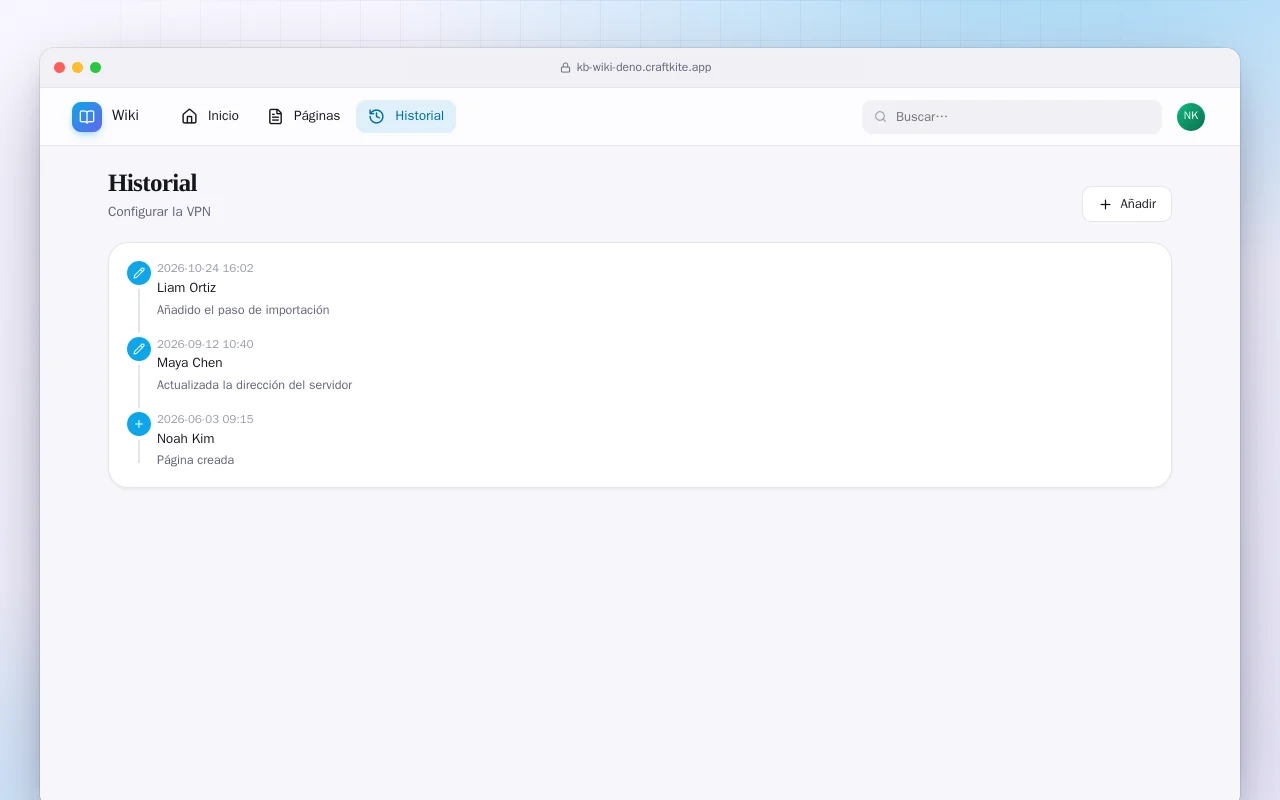Open the Maya Chen history entry

tap(640, 364)
